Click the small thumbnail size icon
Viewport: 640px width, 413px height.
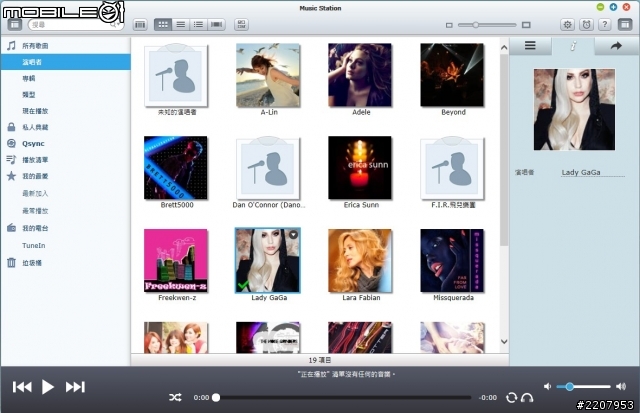point(449,25)
